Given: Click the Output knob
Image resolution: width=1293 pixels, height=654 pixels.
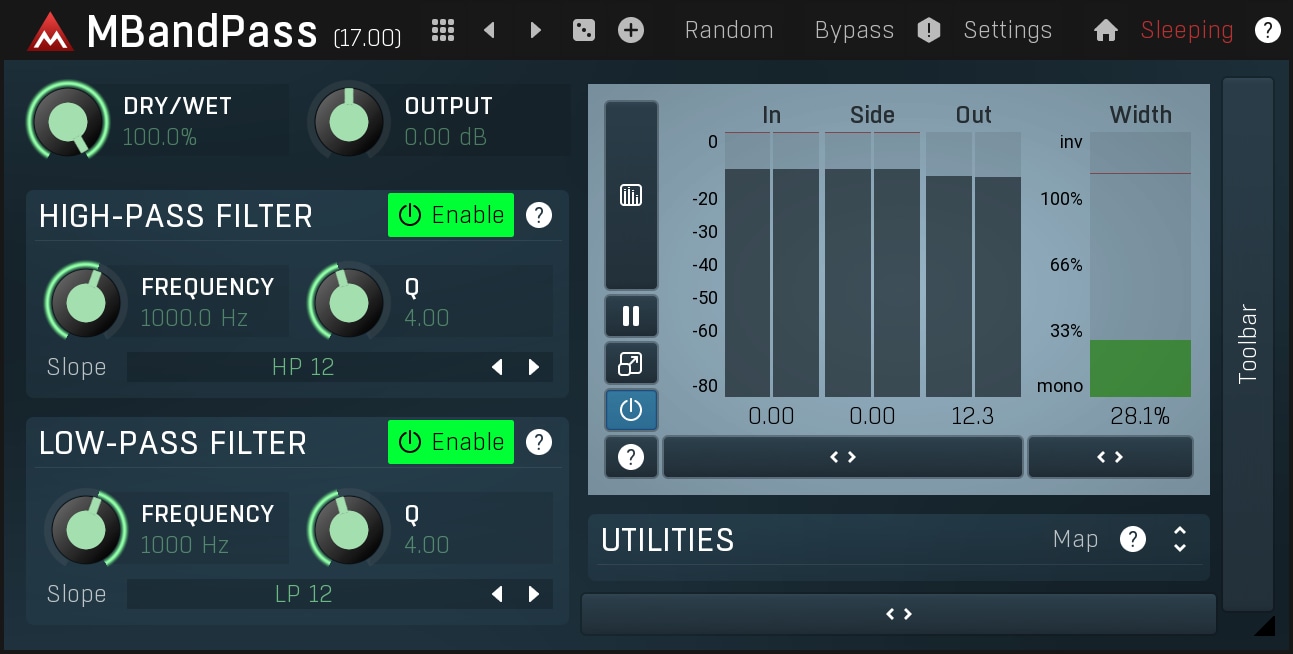Looking at the screenshot, I should pyautogui.click(x=349, y=121).
